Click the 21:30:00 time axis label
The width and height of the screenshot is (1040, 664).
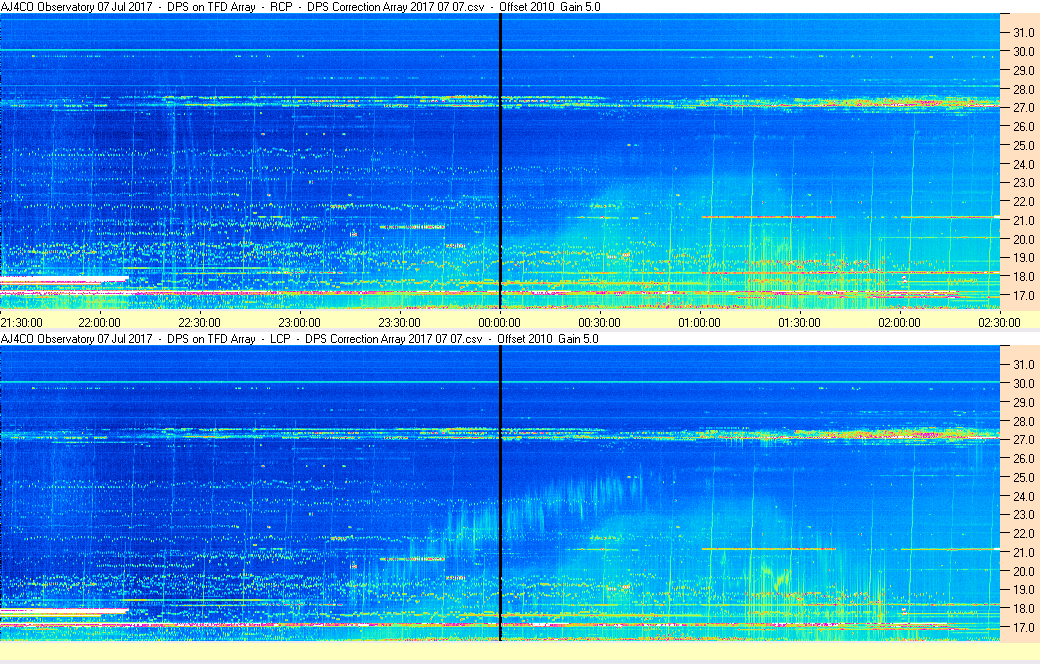click(21, 322)
